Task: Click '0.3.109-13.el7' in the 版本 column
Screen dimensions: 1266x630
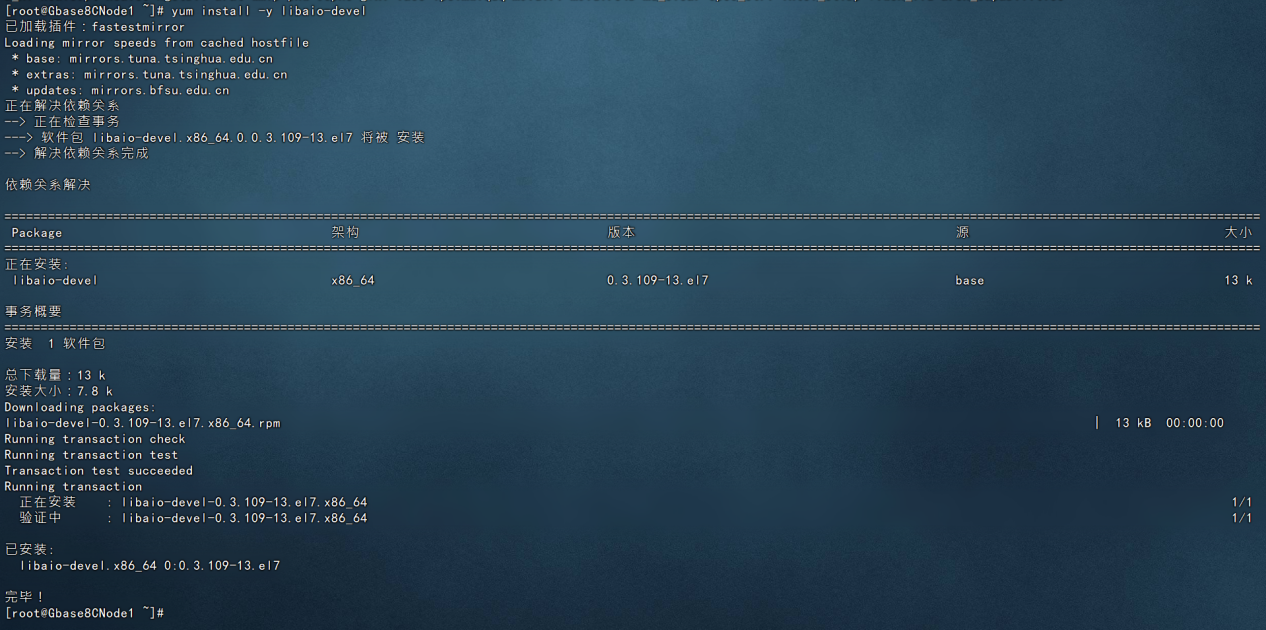Action: click(658, 281)
